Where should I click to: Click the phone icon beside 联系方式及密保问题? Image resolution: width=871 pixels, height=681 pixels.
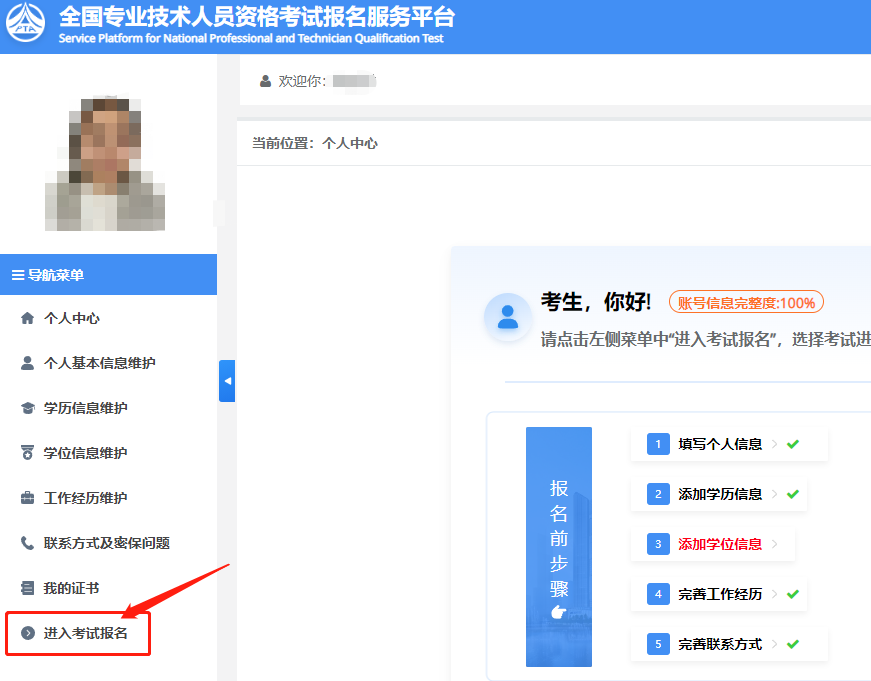coord(27,544)
